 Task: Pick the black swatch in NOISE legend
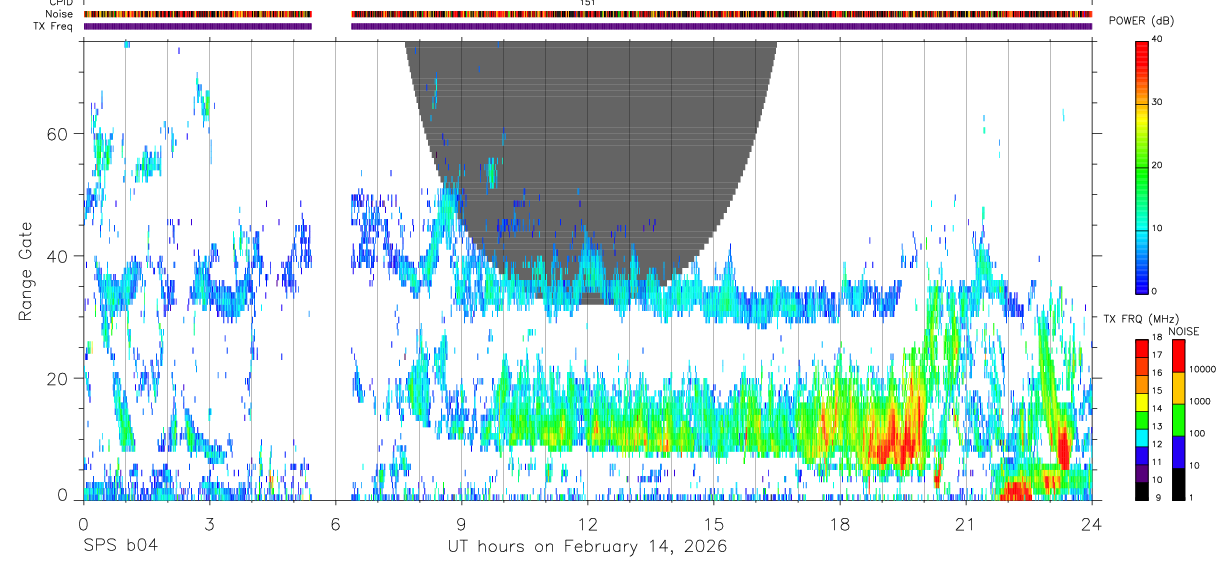[1178, 483]
